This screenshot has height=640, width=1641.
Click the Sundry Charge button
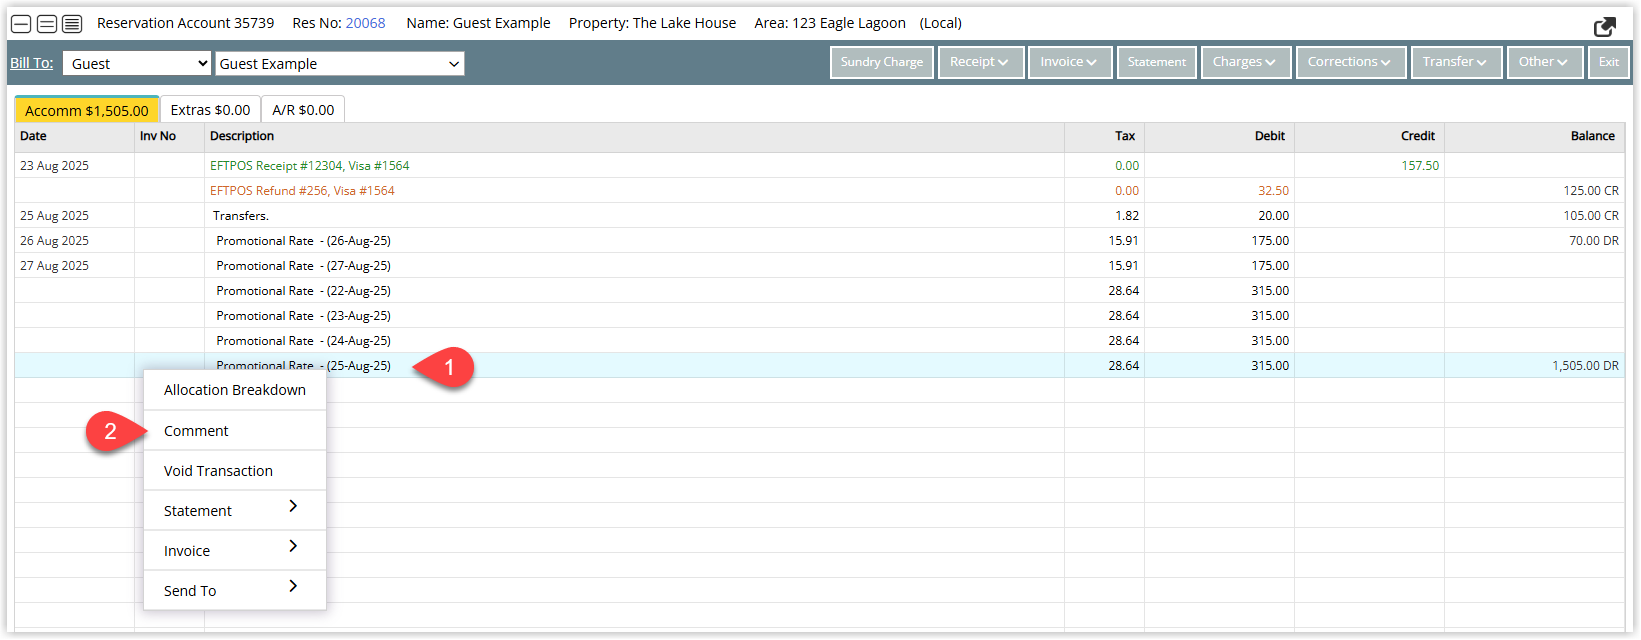coord(882,62)
